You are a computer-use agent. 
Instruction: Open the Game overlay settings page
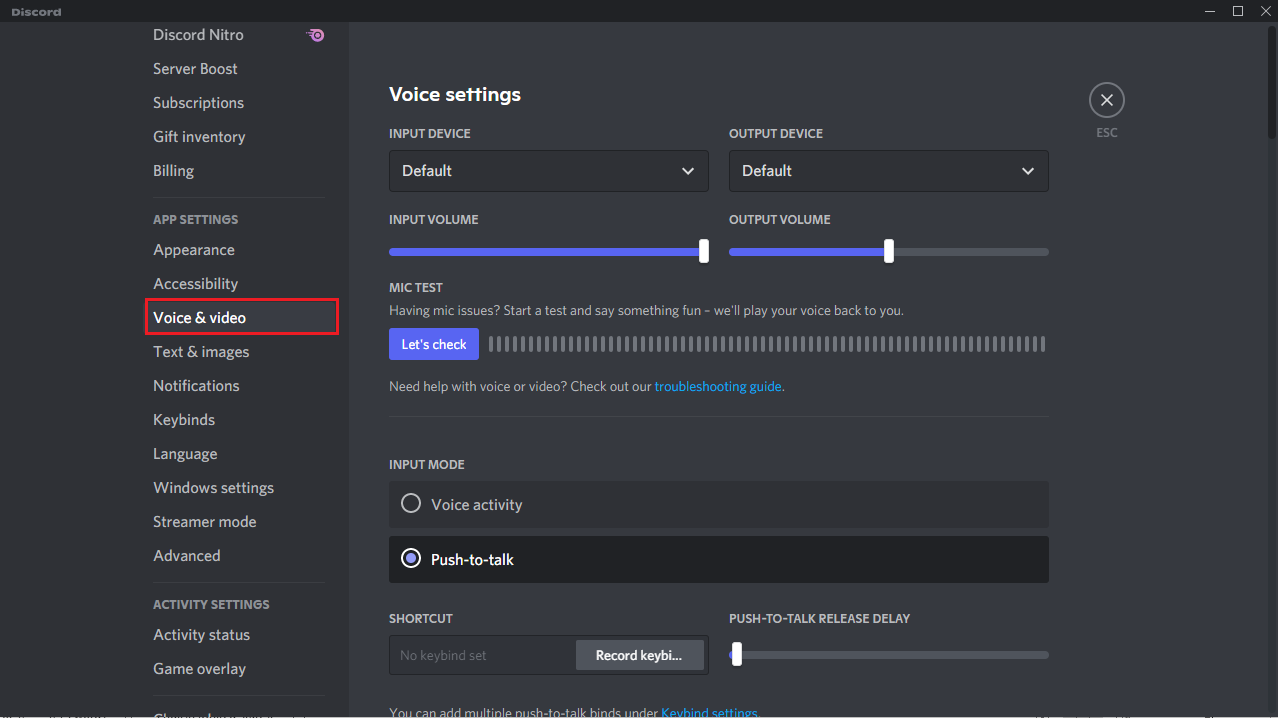click(x=199, y=668)
